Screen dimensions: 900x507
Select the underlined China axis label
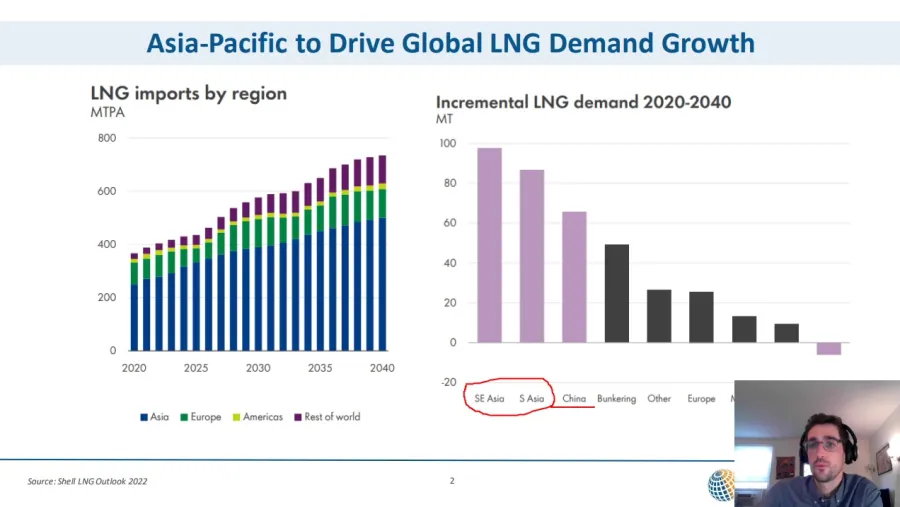click(574, 399)
